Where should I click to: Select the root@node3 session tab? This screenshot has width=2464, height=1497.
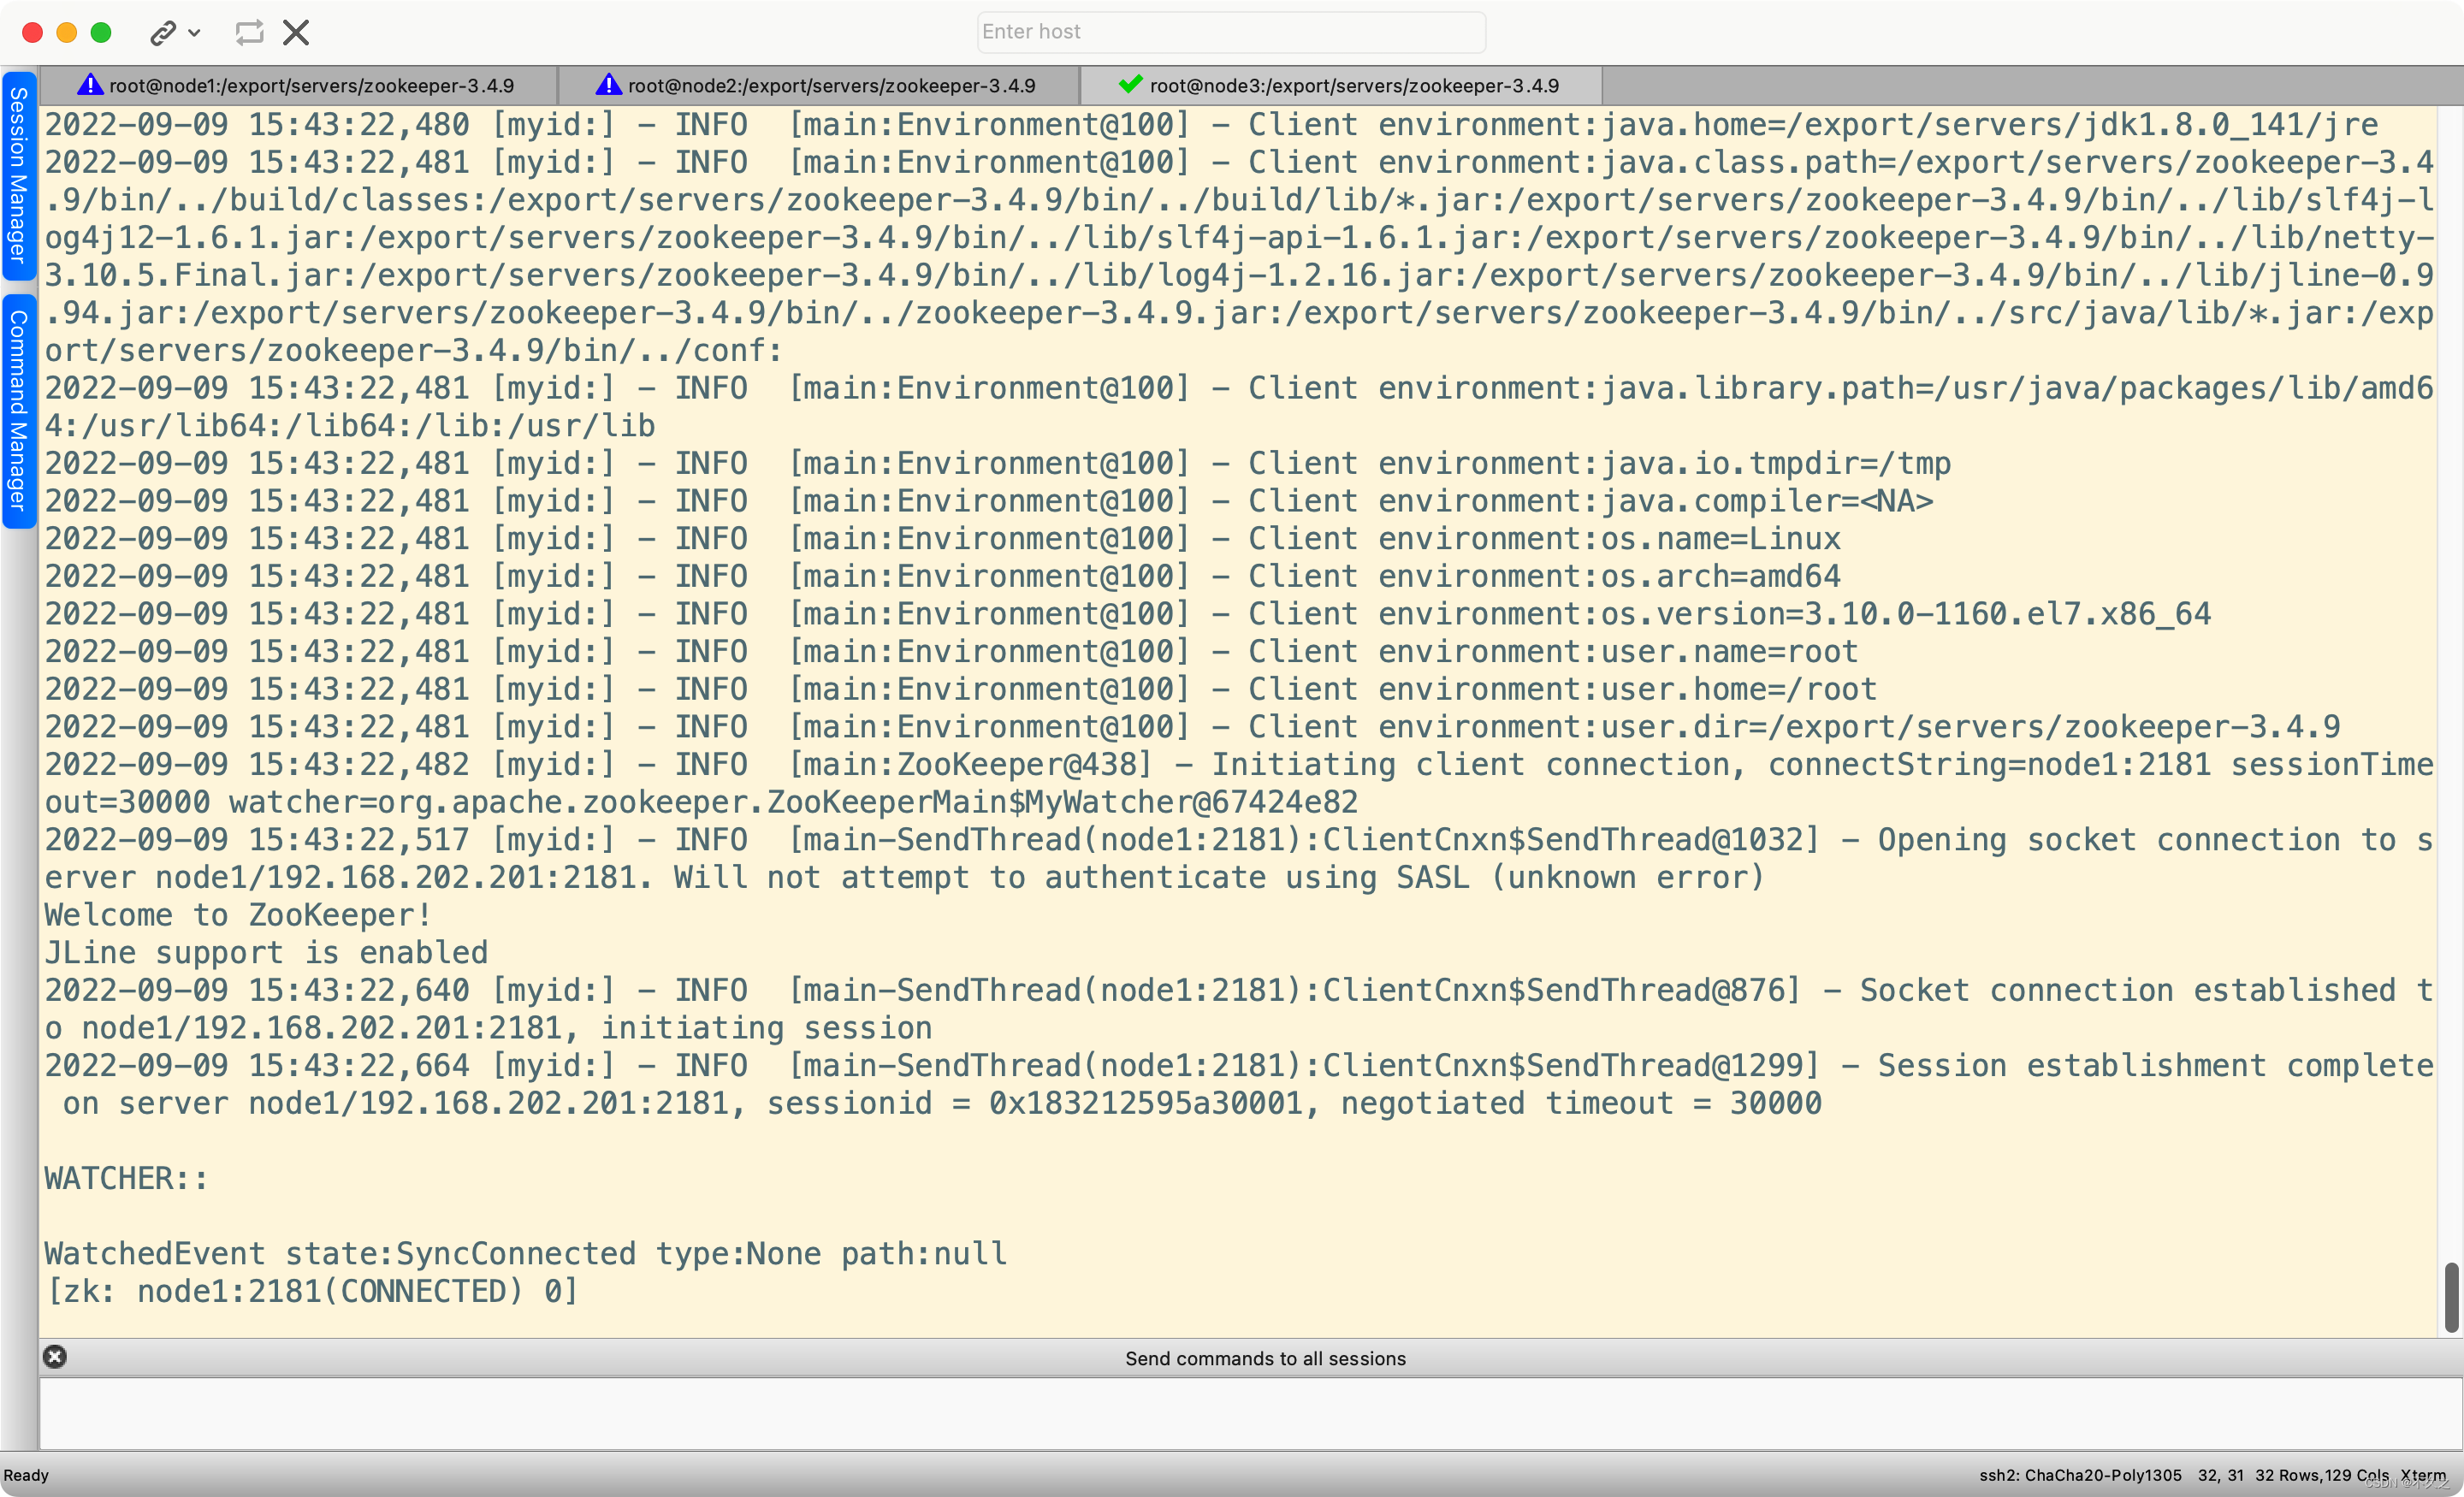pos(1341,86)
